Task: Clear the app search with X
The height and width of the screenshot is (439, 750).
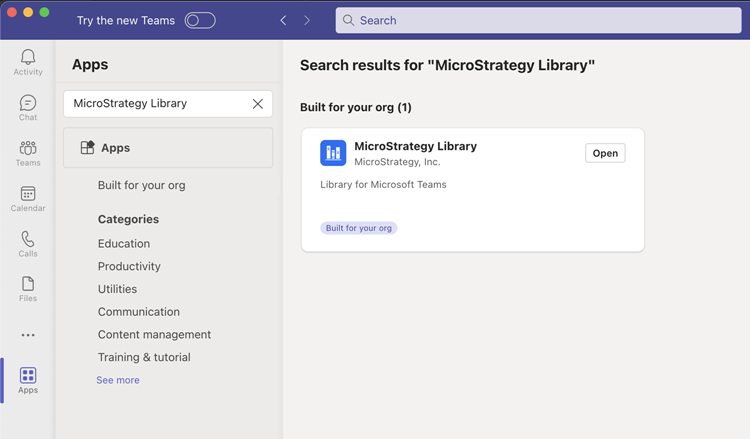Action: (x=257, y=104)
